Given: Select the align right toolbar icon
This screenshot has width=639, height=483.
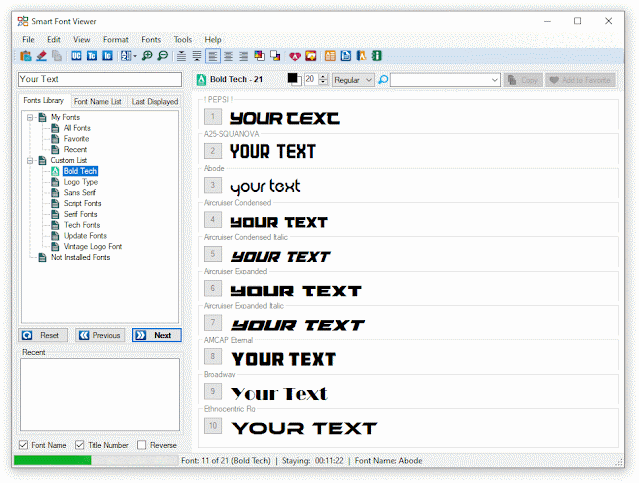Looking at the screenshot, I should click(x=243, y=56).
